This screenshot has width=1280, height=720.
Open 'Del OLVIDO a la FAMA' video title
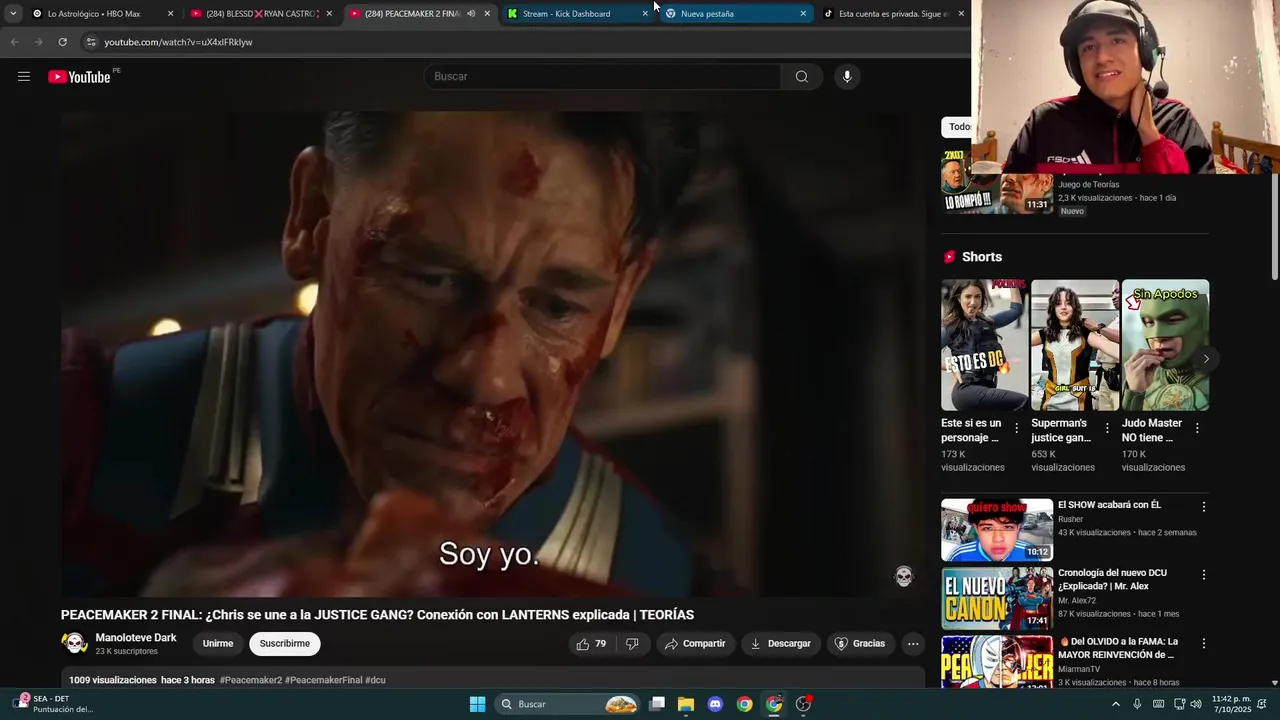tap(1118, 648)
